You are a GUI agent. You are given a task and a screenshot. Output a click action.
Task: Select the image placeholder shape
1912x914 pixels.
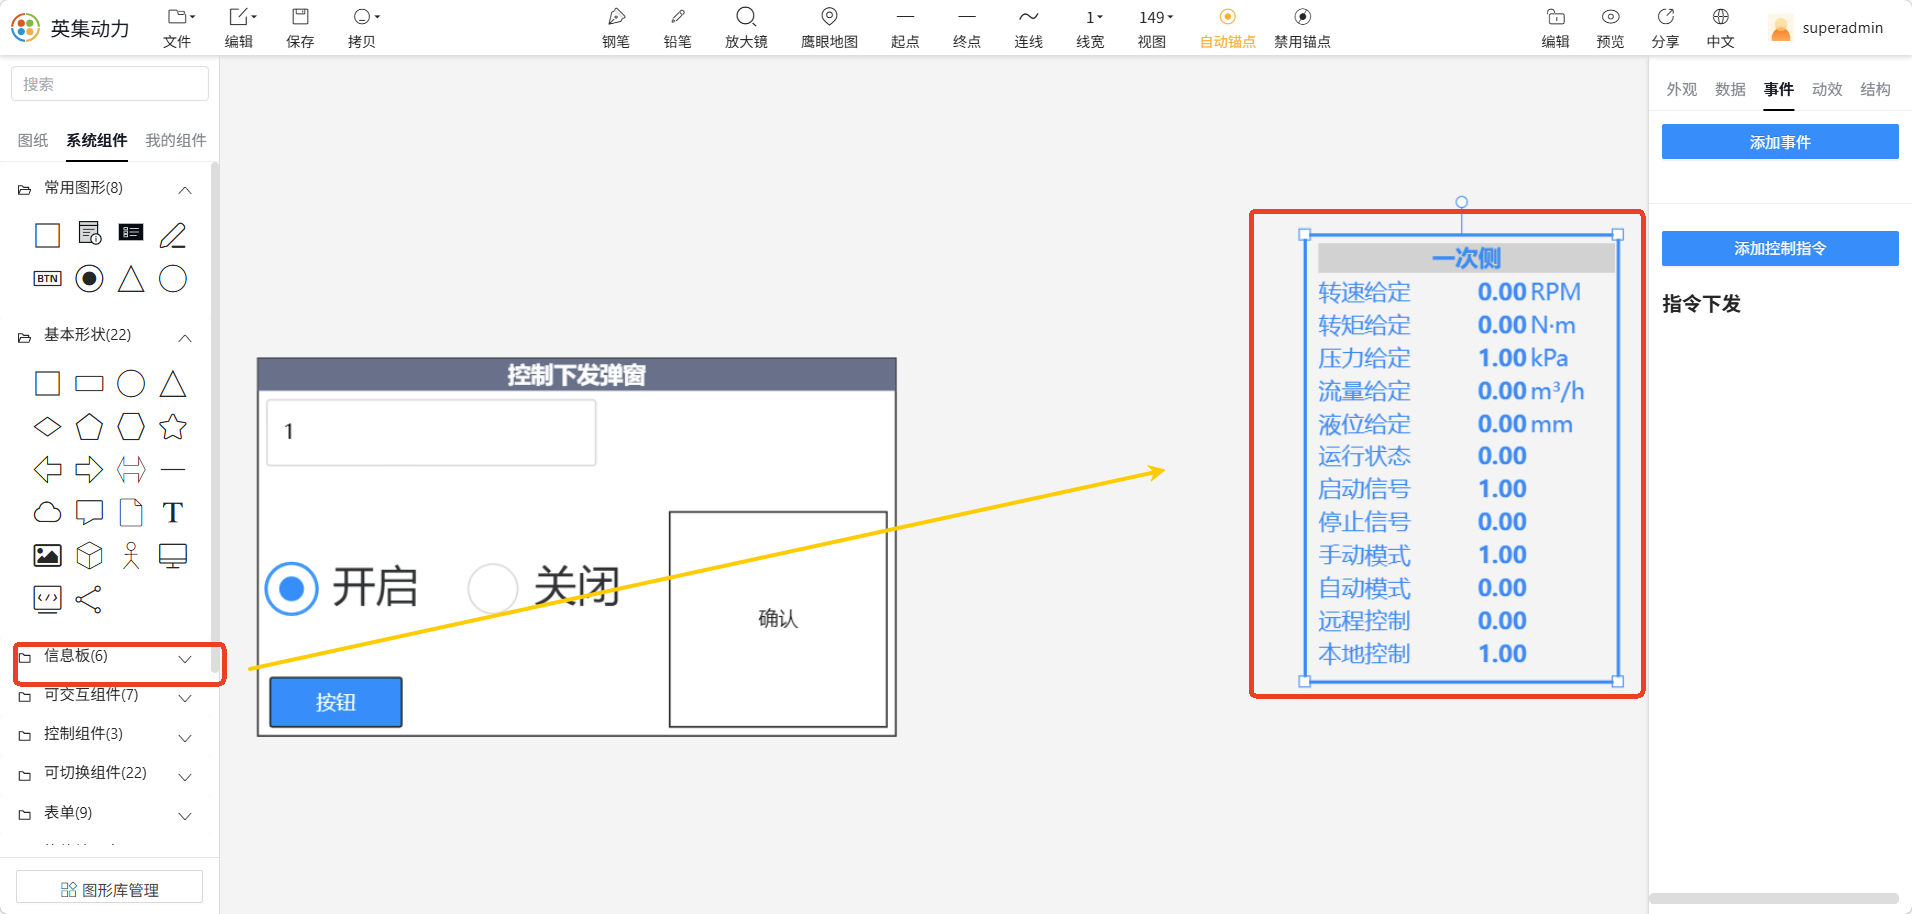47,555
